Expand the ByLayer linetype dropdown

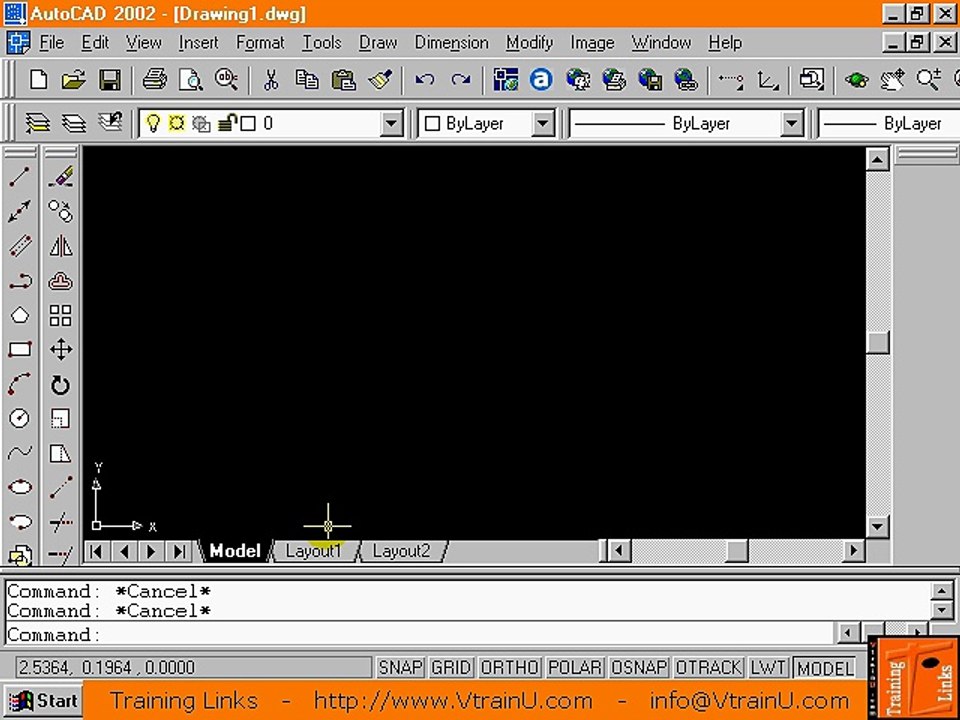pyautogui.click(x=791, y=124)
